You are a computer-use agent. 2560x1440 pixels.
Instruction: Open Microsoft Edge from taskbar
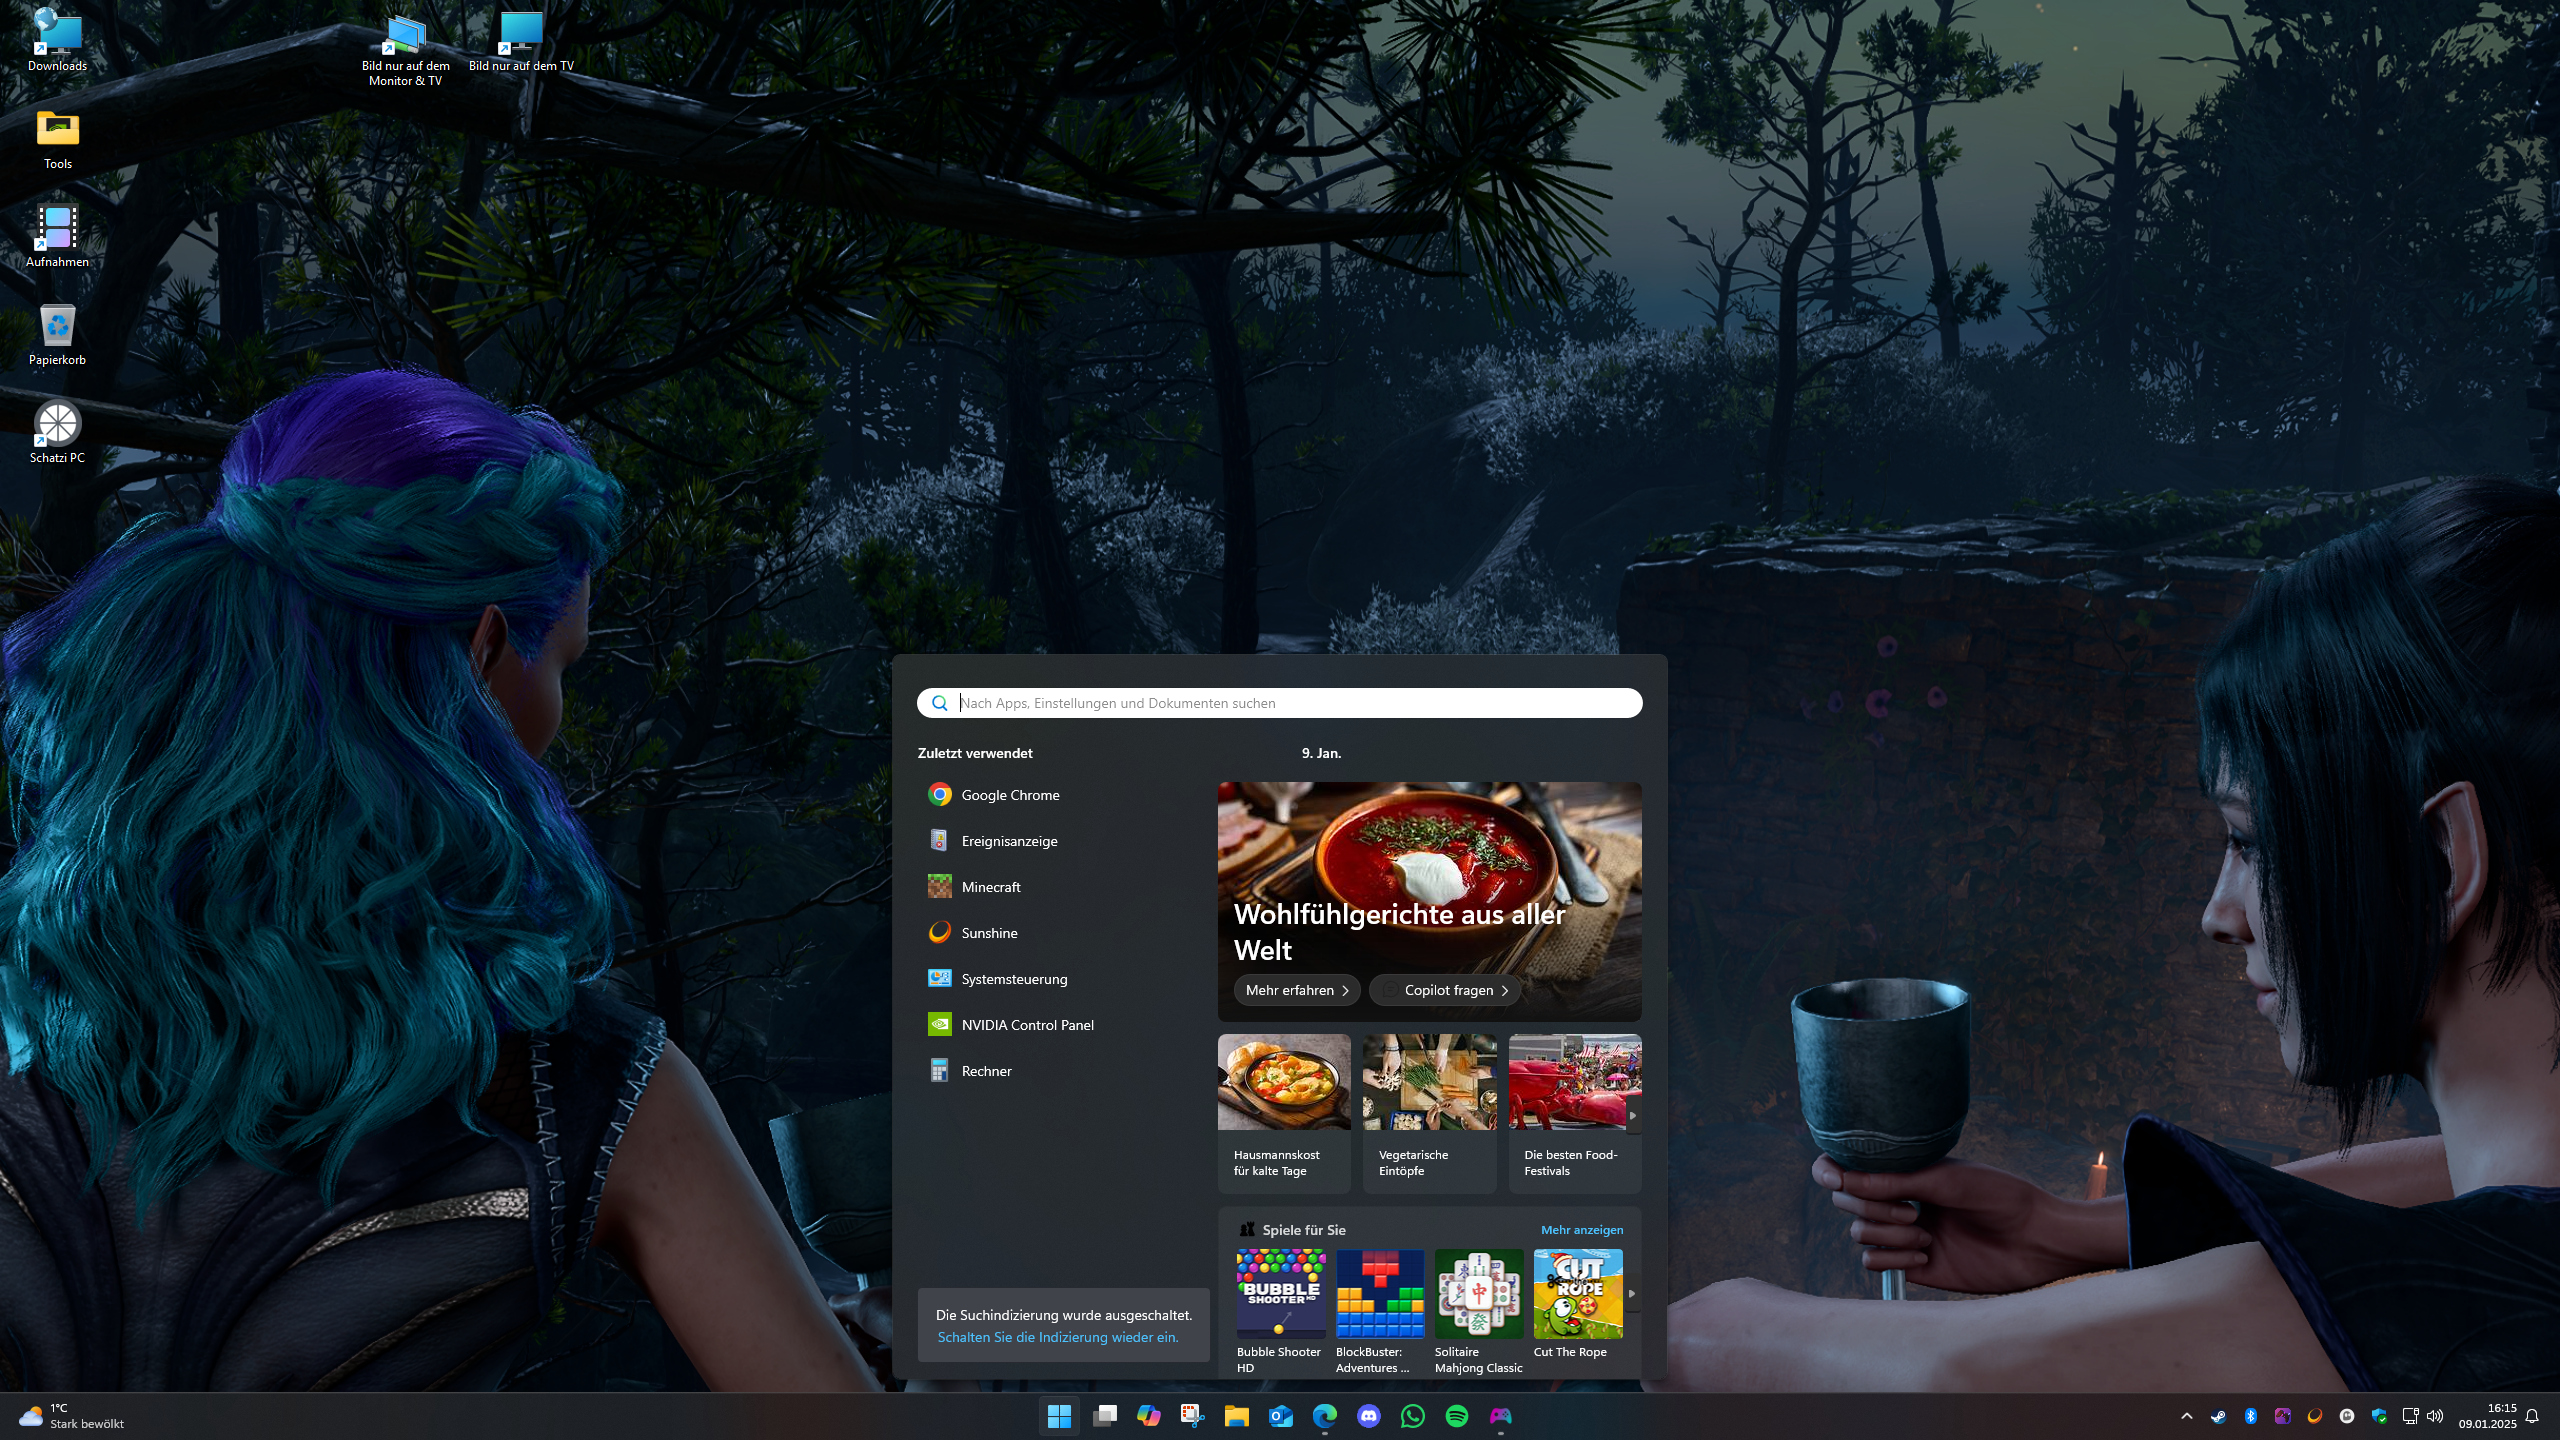click(1324, 1416)
